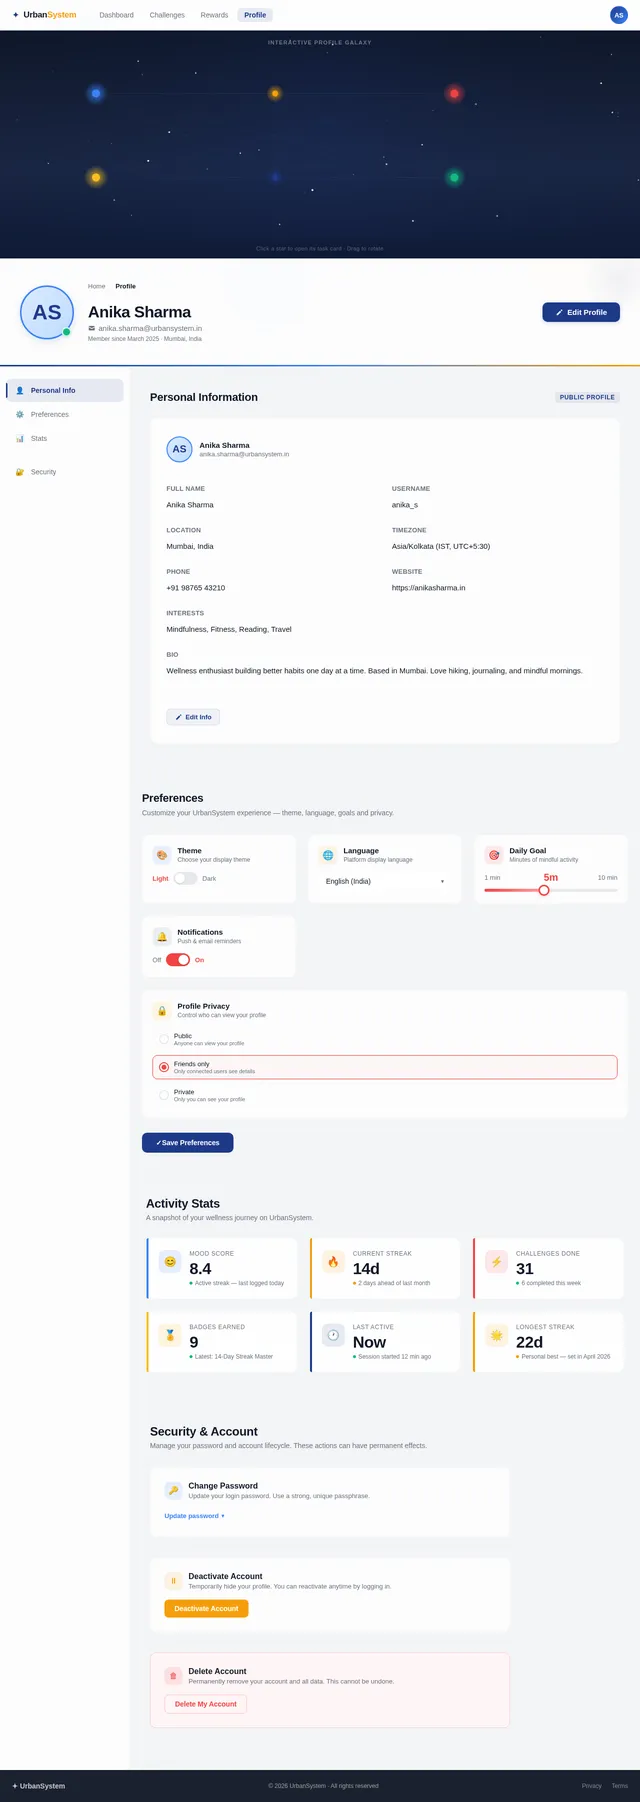Open the Challenges nav item
Image resolution: width=640 pixels, height=1802 pixels.
167,15
